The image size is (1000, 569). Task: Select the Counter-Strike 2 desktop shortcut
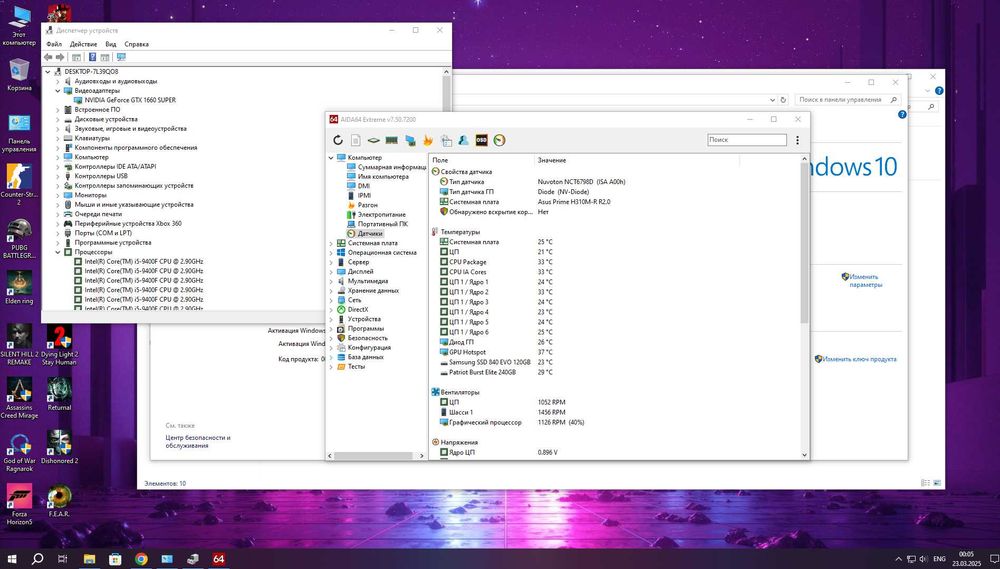19,185
